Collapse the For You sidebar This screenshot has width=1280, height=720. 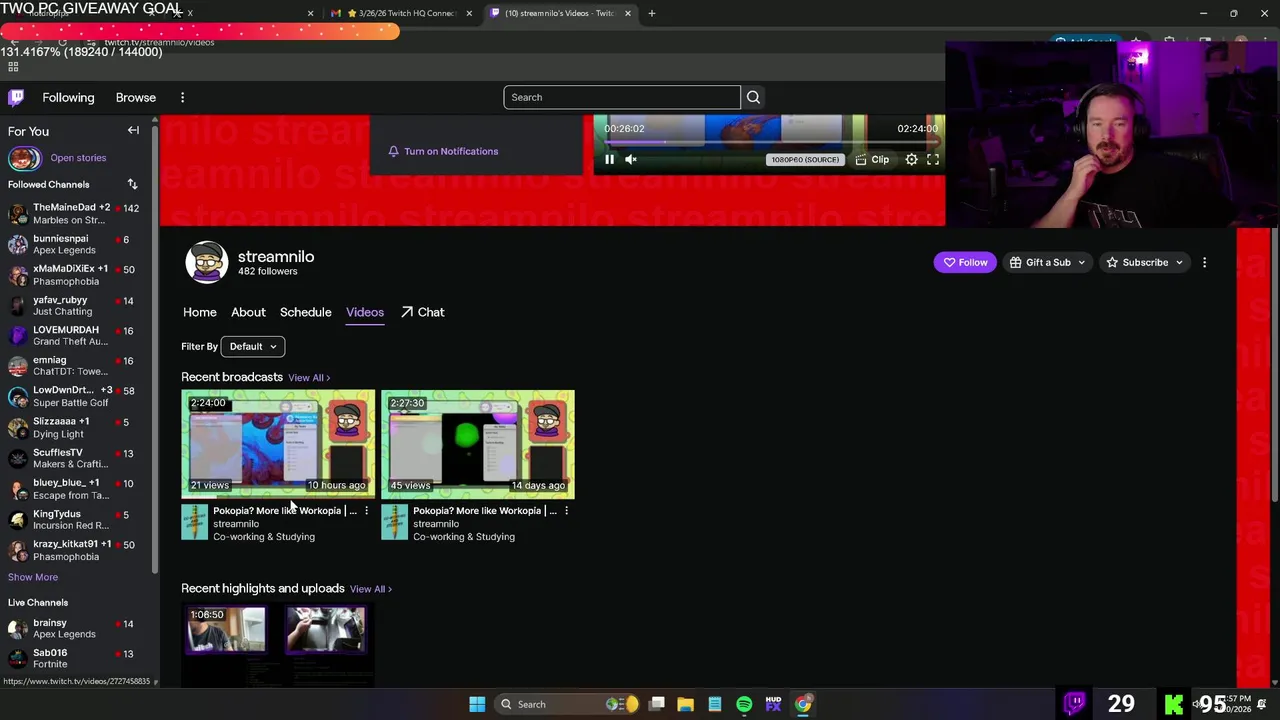133,130
